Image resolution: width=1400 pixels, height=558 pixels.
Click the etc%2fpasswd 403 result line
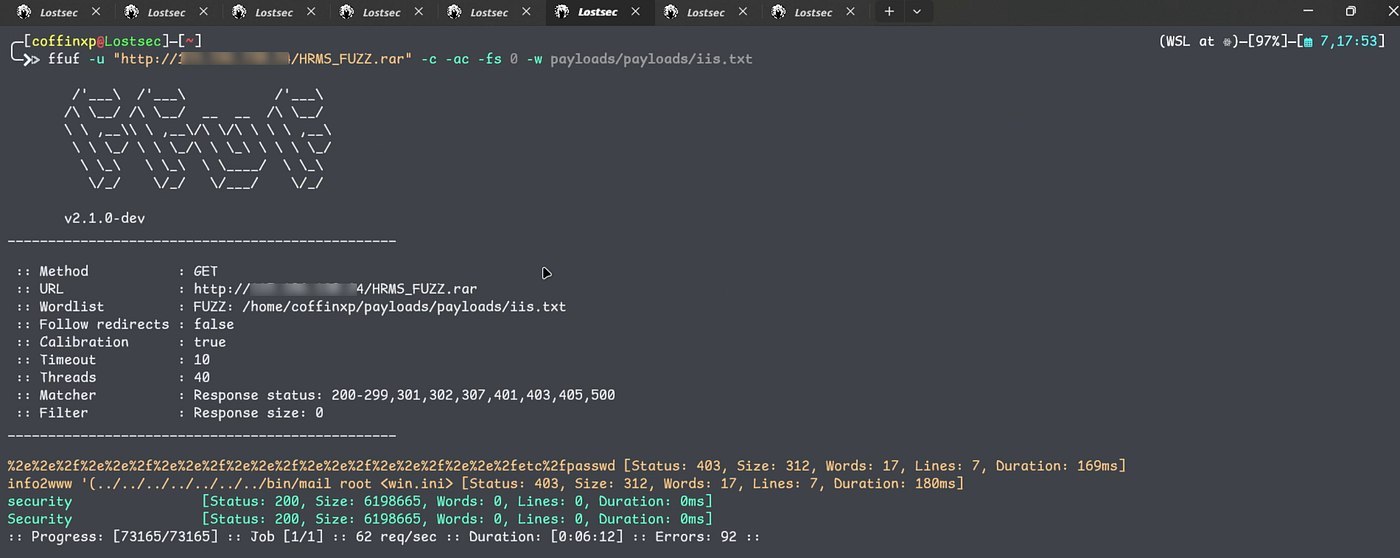(567, 466)
